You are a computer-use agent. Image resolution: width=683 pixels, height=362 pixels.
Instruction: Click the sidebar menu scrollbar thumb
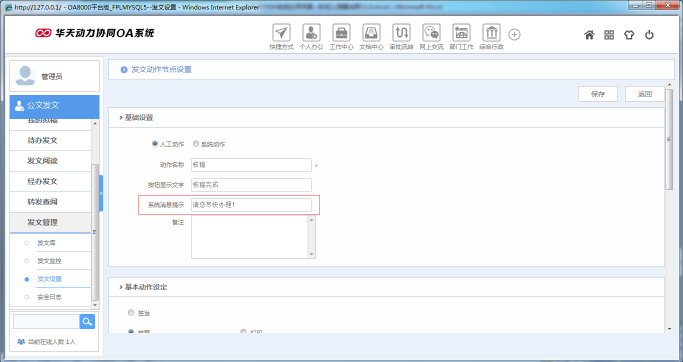[x=95, y=231]
